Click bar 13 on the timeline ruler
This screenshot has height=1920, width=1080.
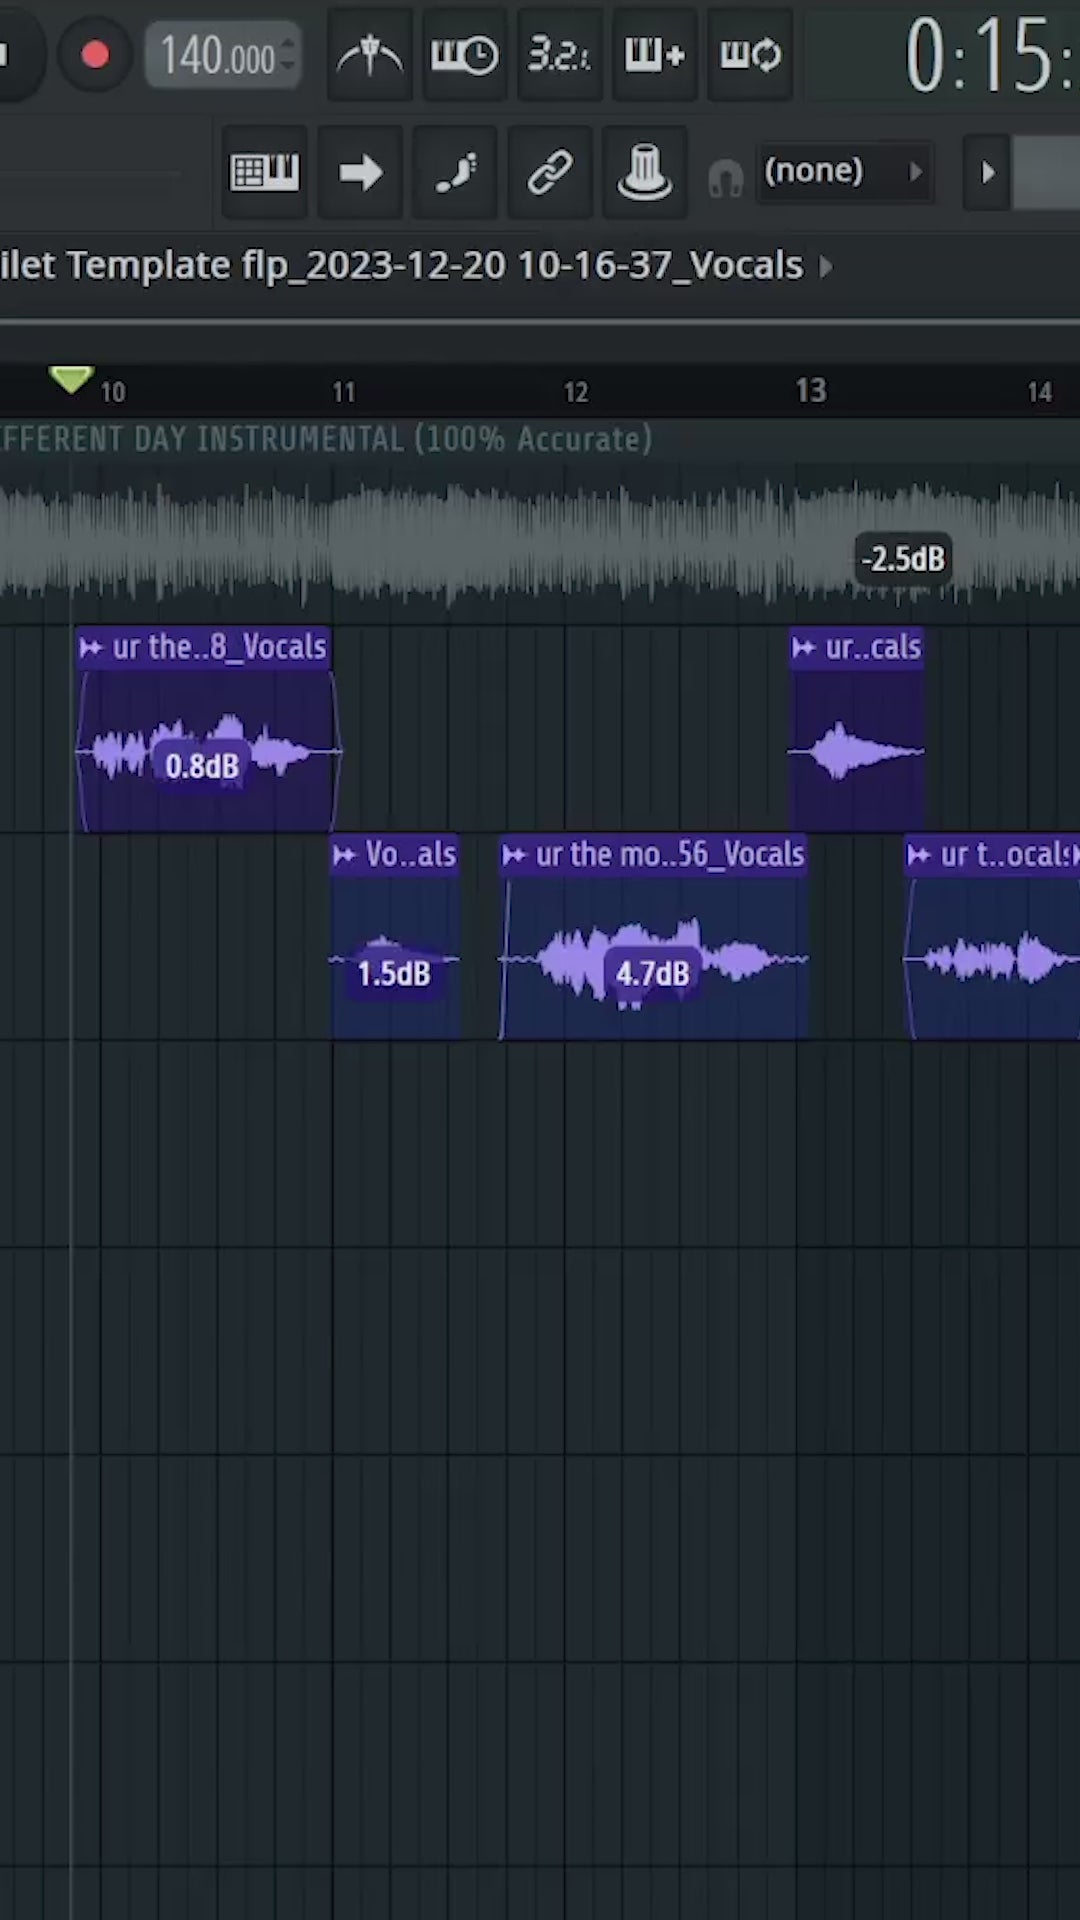[x=810, y=390]
